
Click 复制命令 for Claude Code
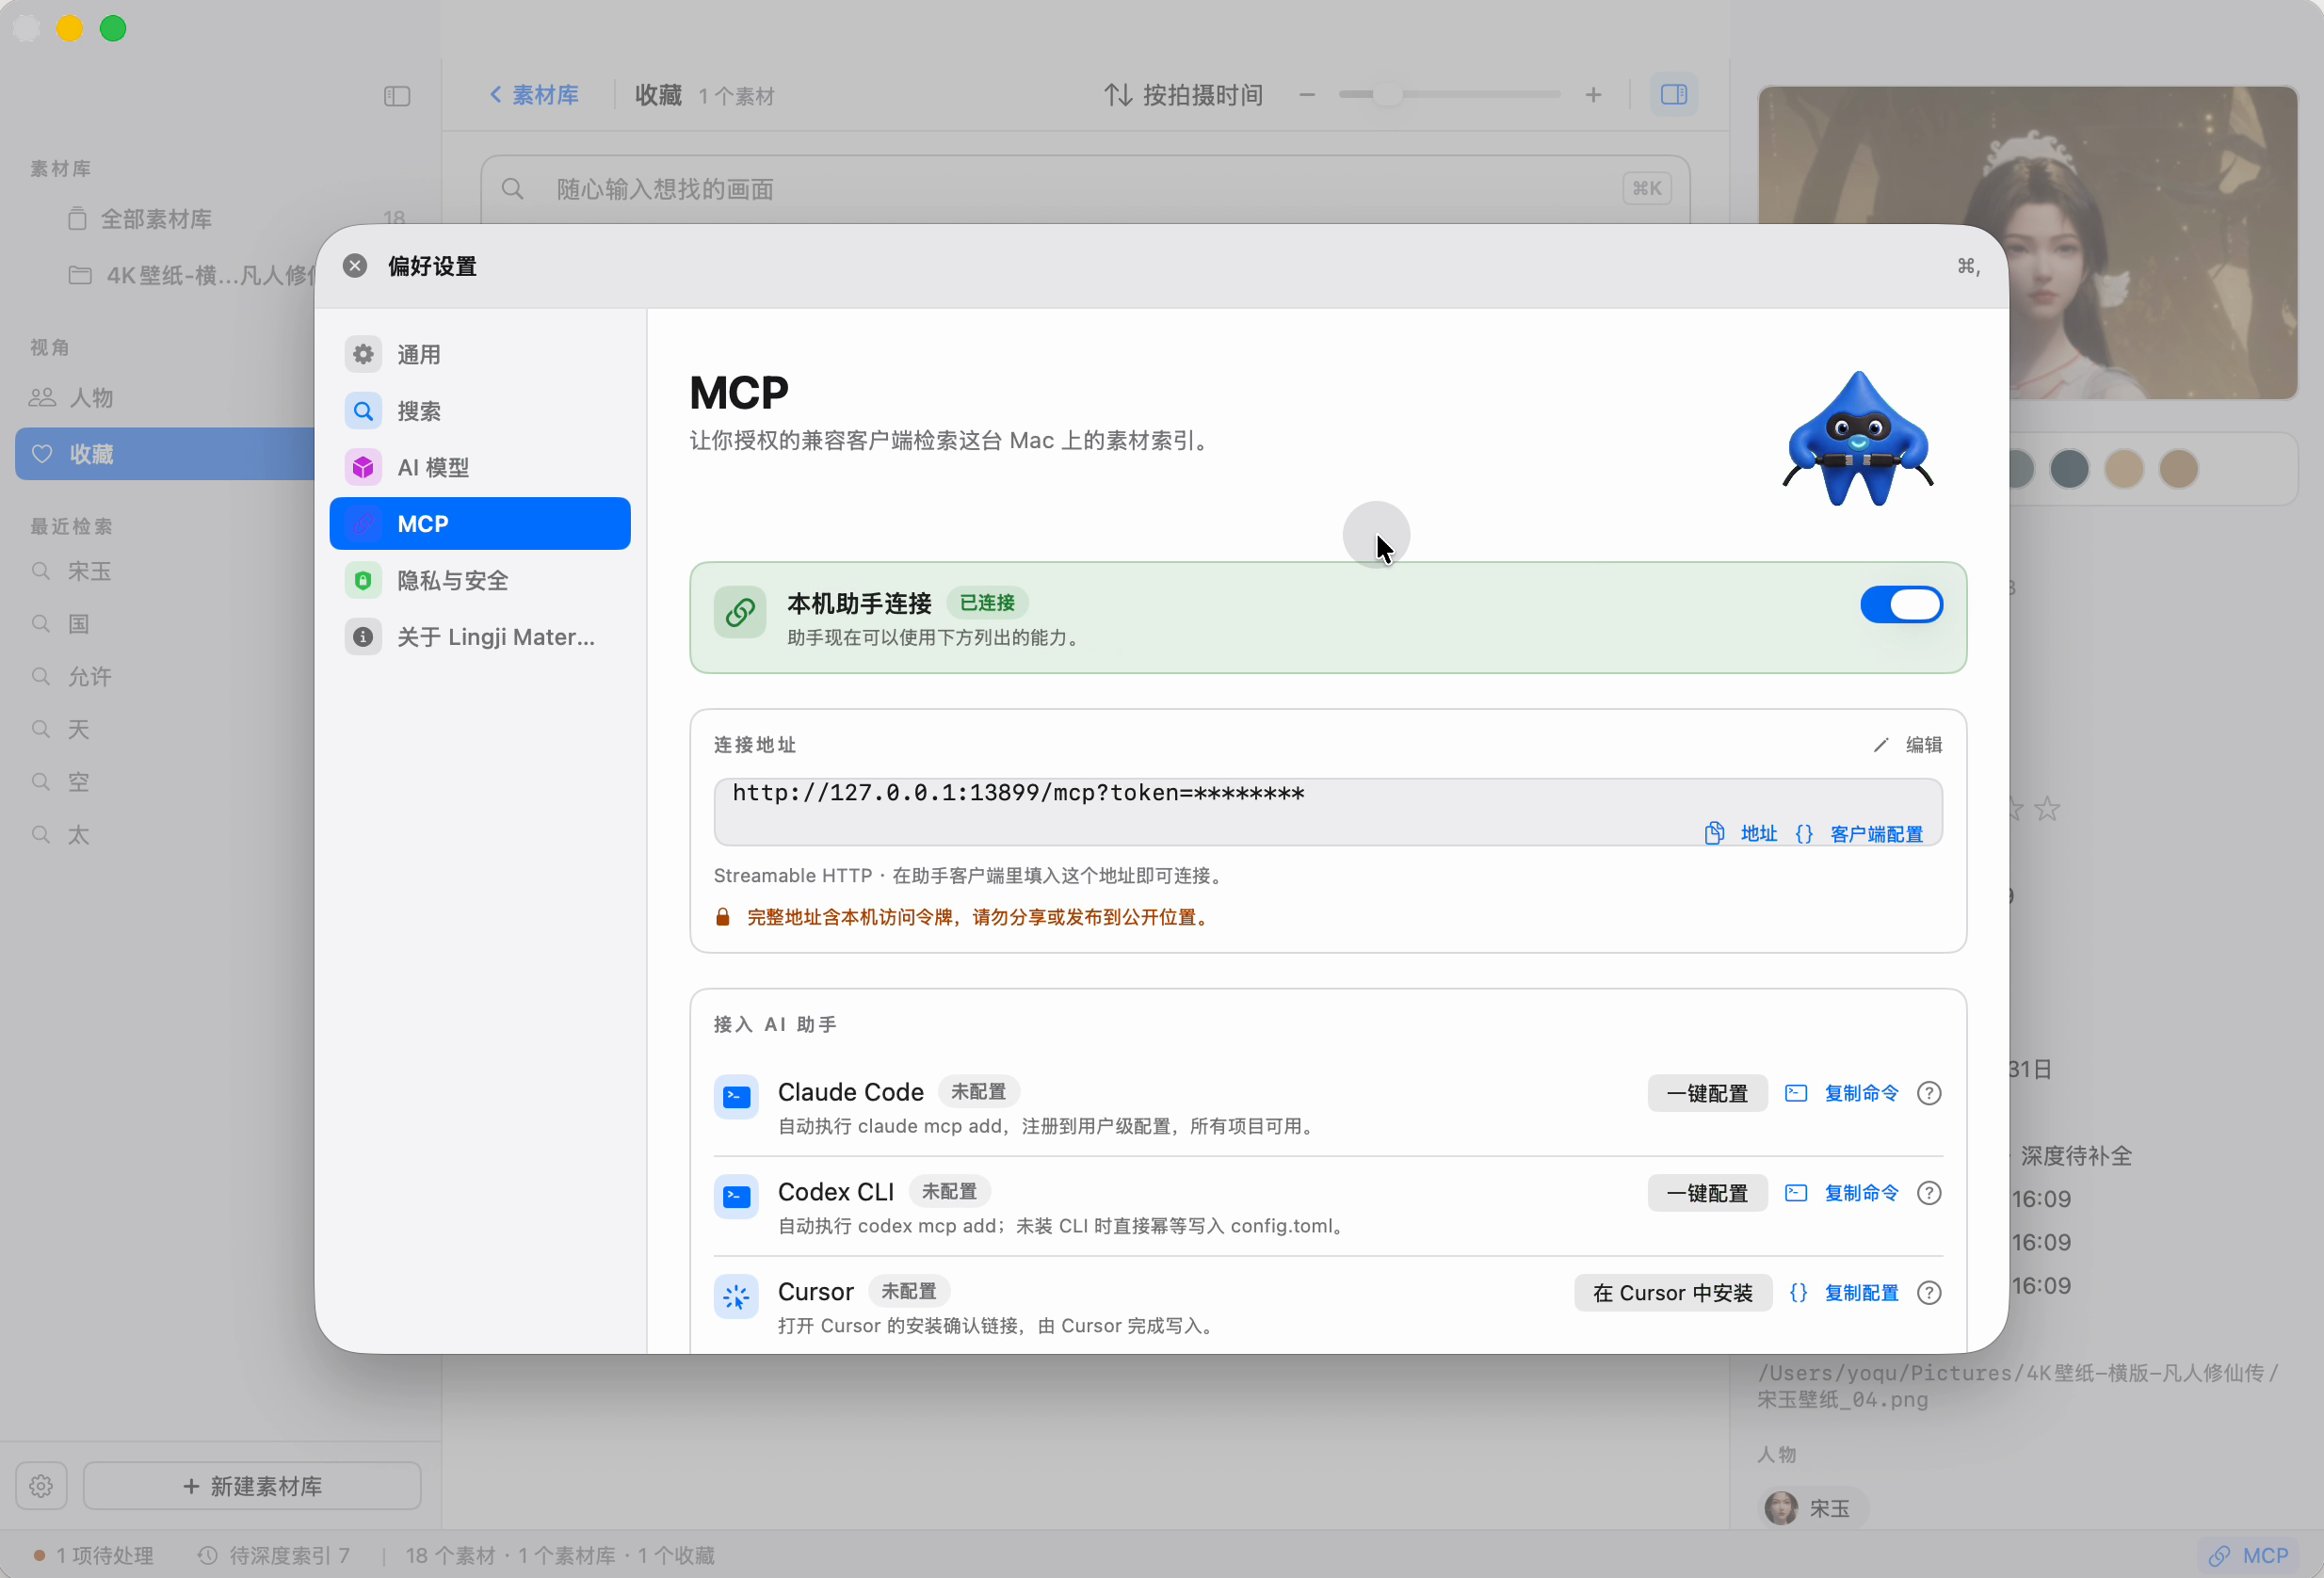1842,1093
